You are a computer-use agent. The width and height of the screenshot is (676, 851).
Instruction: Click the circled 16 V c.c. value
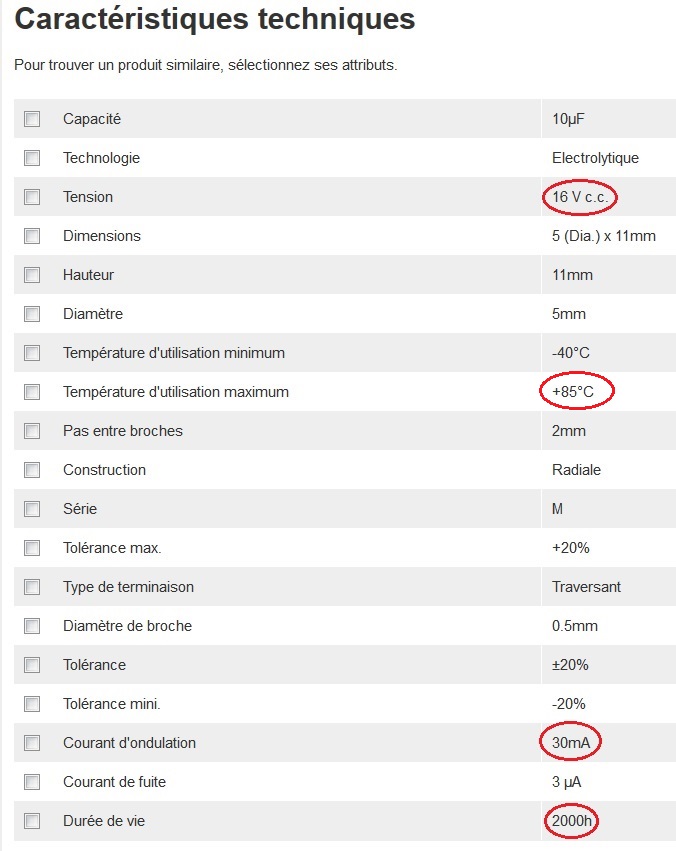[x=579, y=197]
